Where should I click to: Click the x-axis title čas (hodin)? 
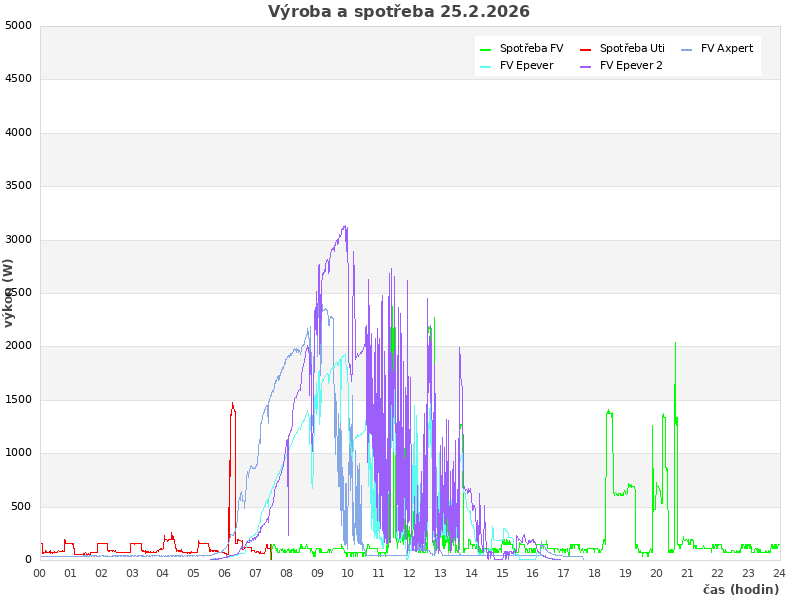[740, 589]
